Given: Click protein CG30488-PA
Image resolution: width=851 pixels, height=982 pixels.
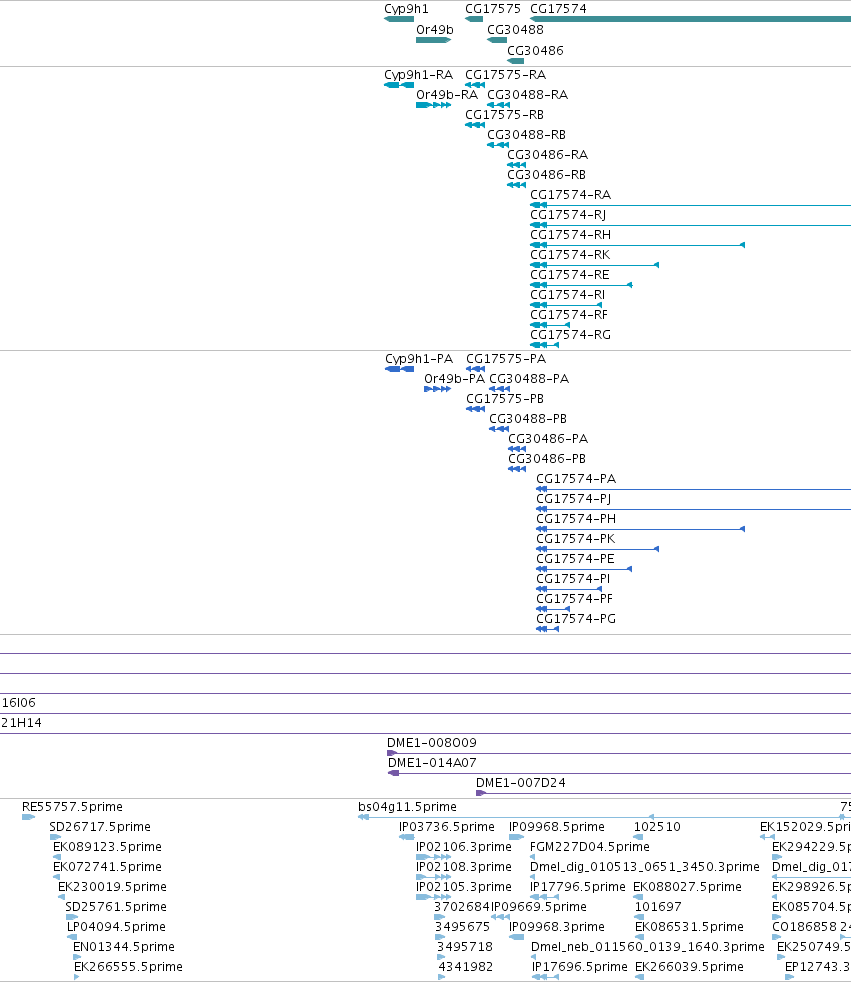Looking at the screenshot, I should click(499, 389).
